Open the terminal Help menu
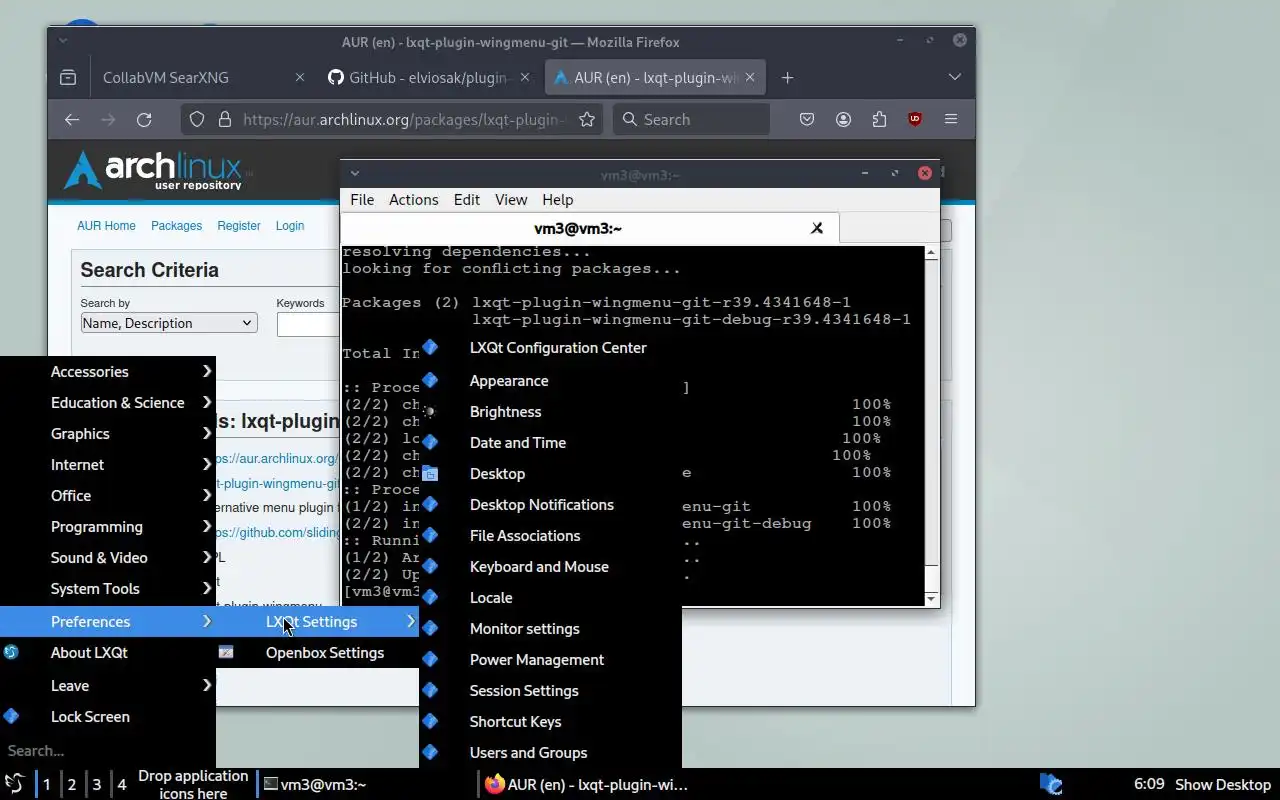This screenshot has height=800, width=1280. 558,200
